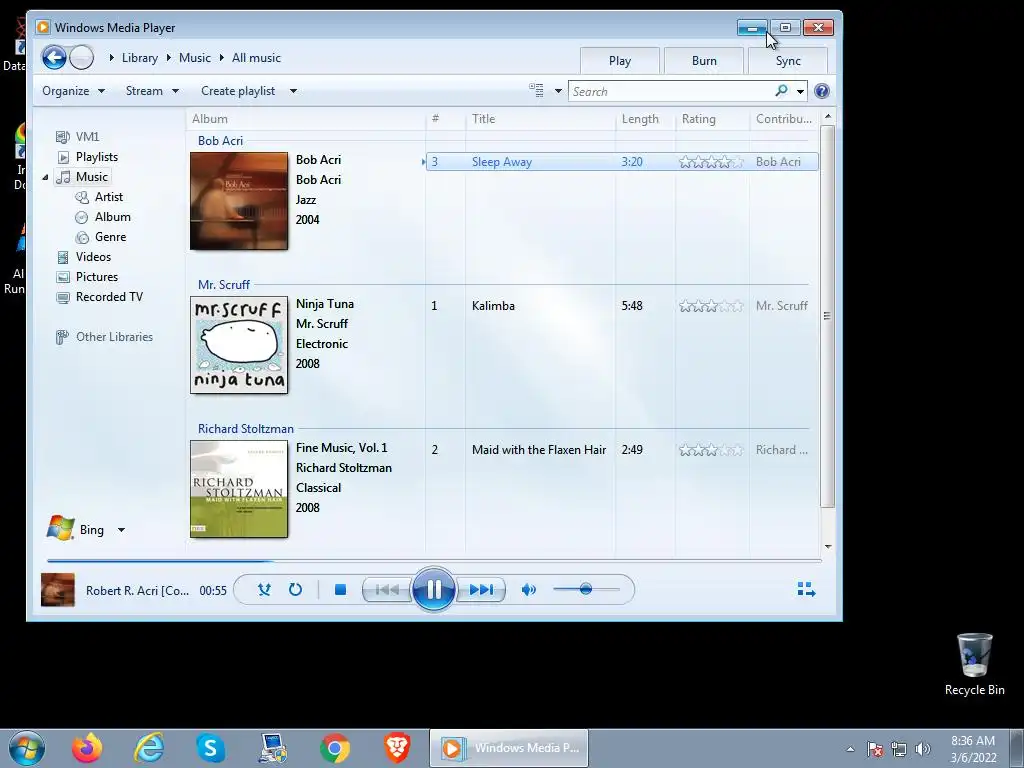
Task: Skip to the next track
Action: [481, 590]
